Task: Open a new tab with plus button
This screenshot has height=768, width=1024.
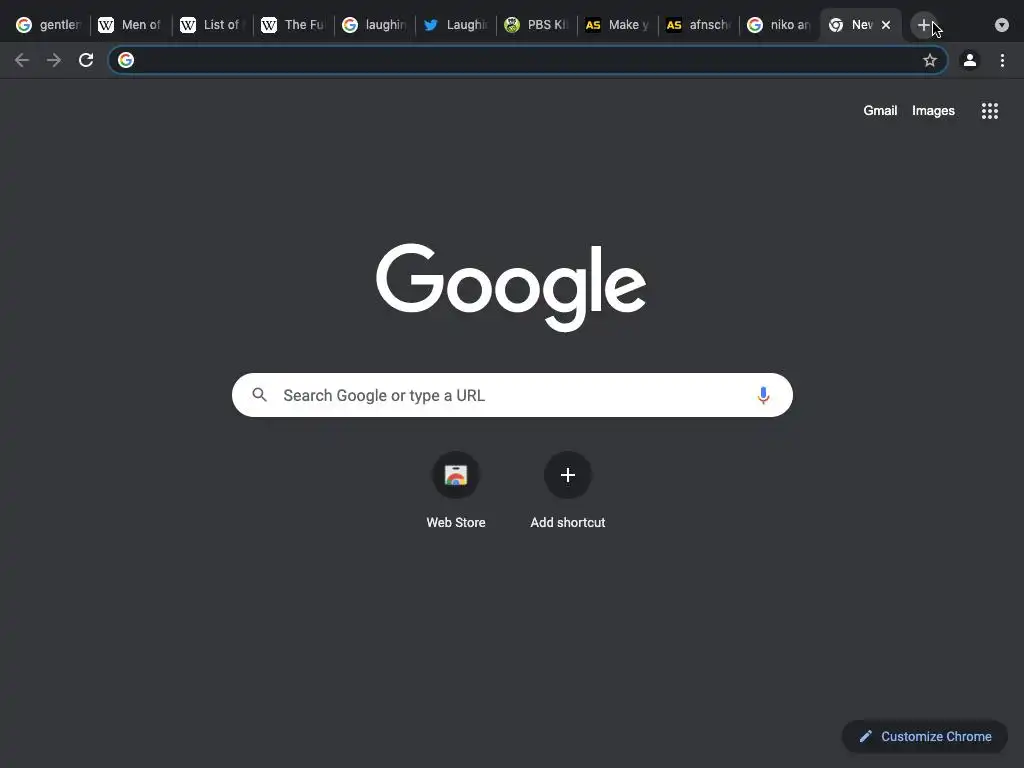Action: tap(923, 25)
